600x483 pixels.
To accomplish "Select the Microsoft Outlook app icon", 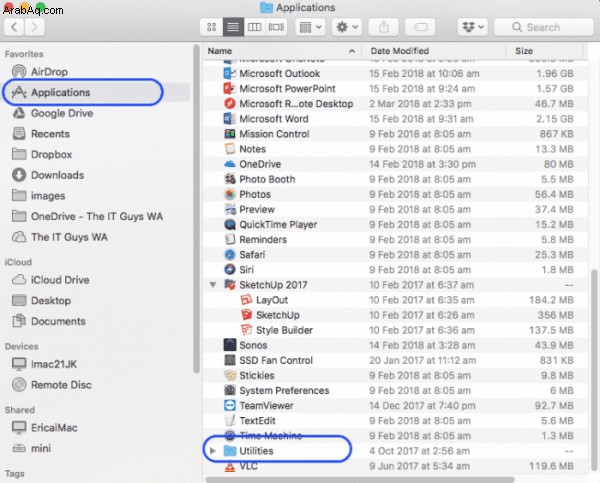I will tap(230, 73).
